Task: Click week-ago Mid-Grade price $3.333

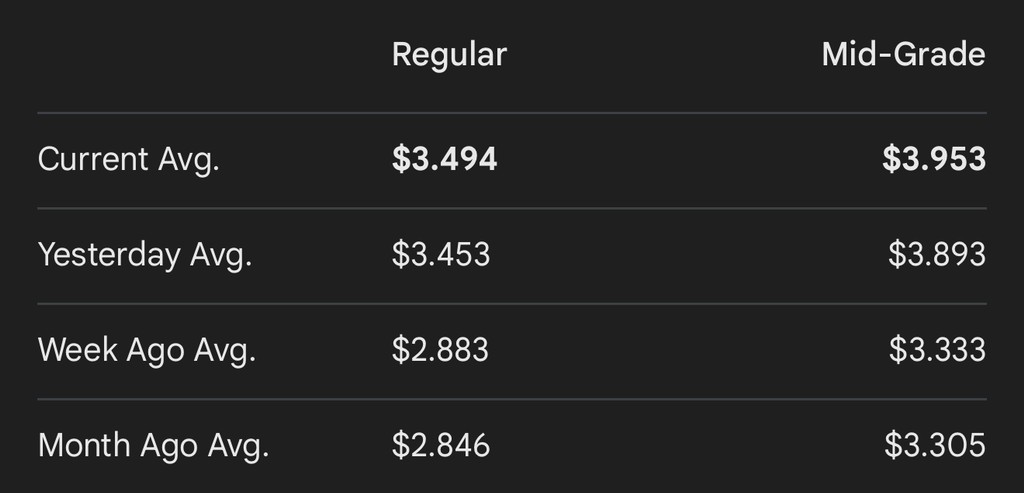Action: click(x=937, y=350)
